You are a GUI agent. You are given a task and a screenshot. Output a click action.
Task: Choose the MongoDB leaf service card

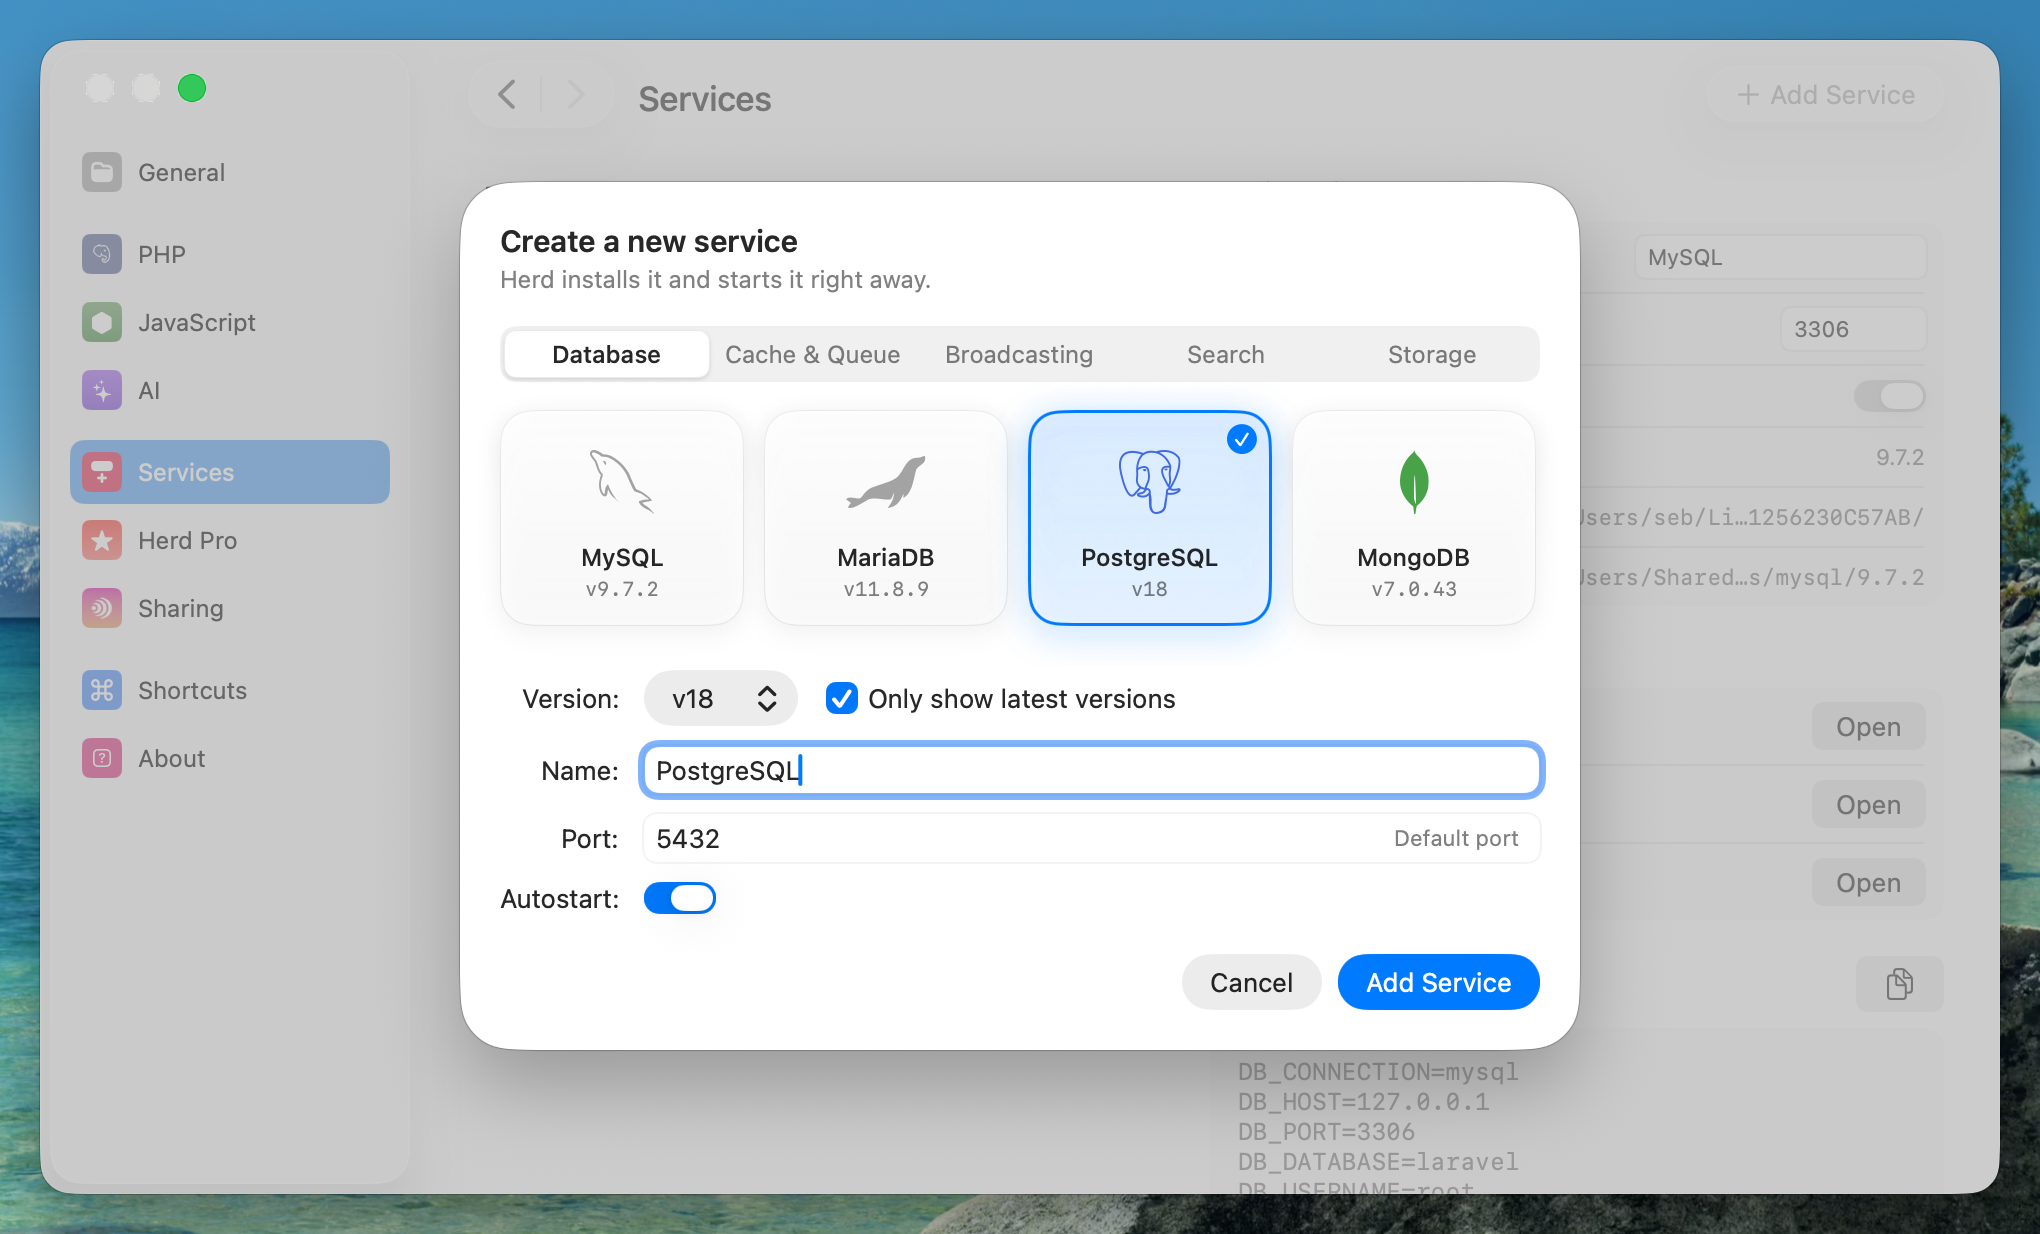click(1414, 518)
